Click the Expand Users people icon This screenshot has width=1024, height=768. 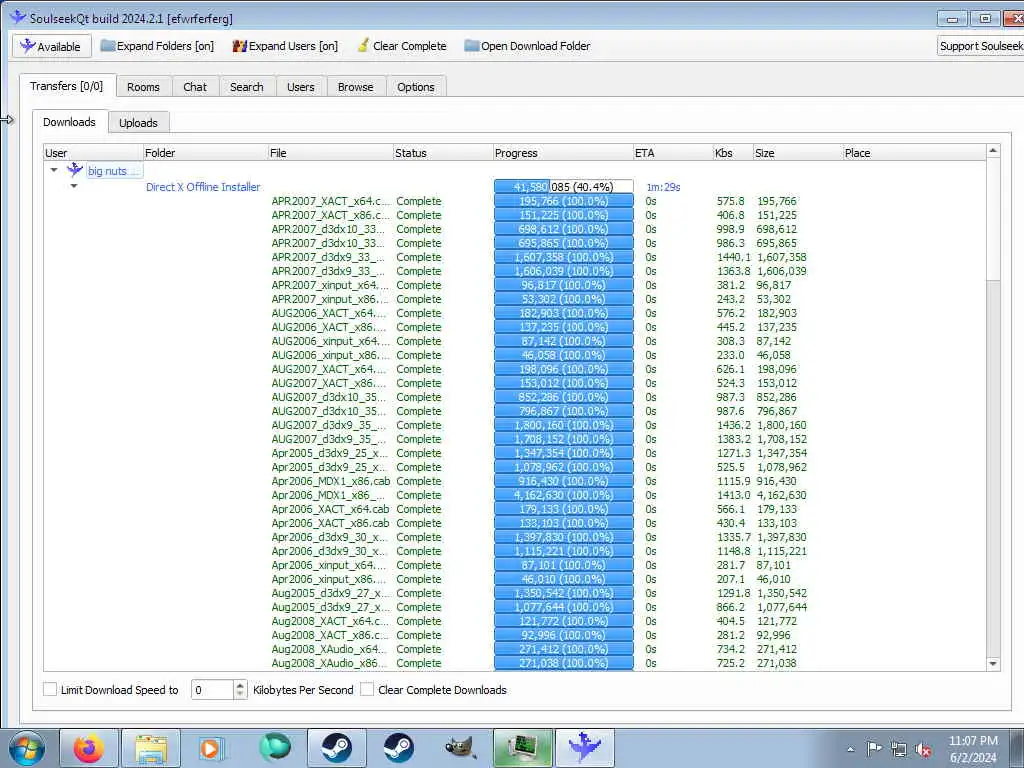(x=240, y=46)
